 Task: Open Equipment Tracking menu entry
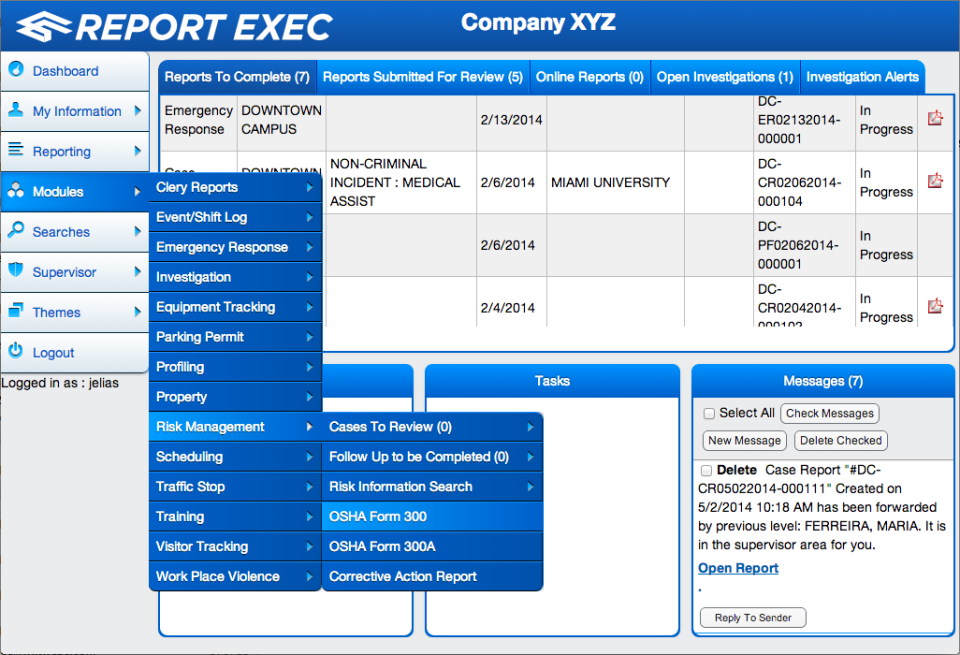(235, 307)
